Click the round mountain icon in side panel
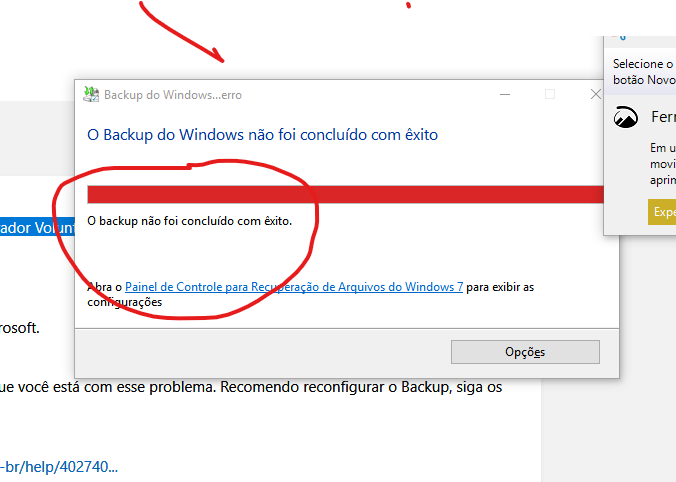Image resolution: width=676 pixels, height=482 pixels. 626,117
